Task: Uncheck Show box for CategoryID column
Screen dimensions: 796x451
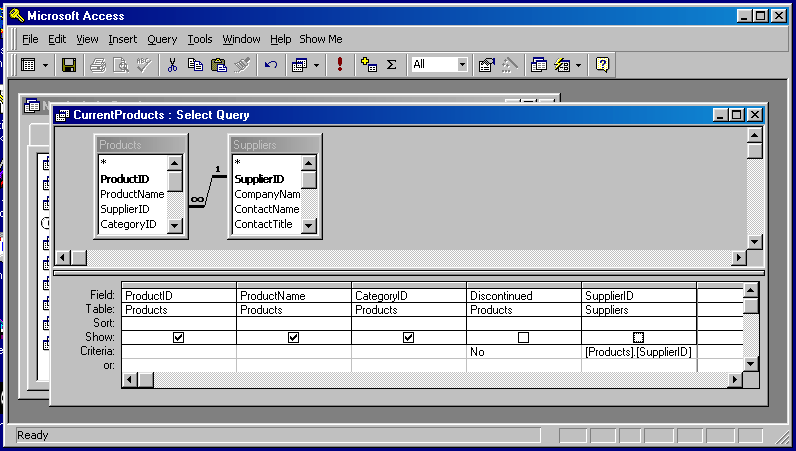Action: click(408, 337)
